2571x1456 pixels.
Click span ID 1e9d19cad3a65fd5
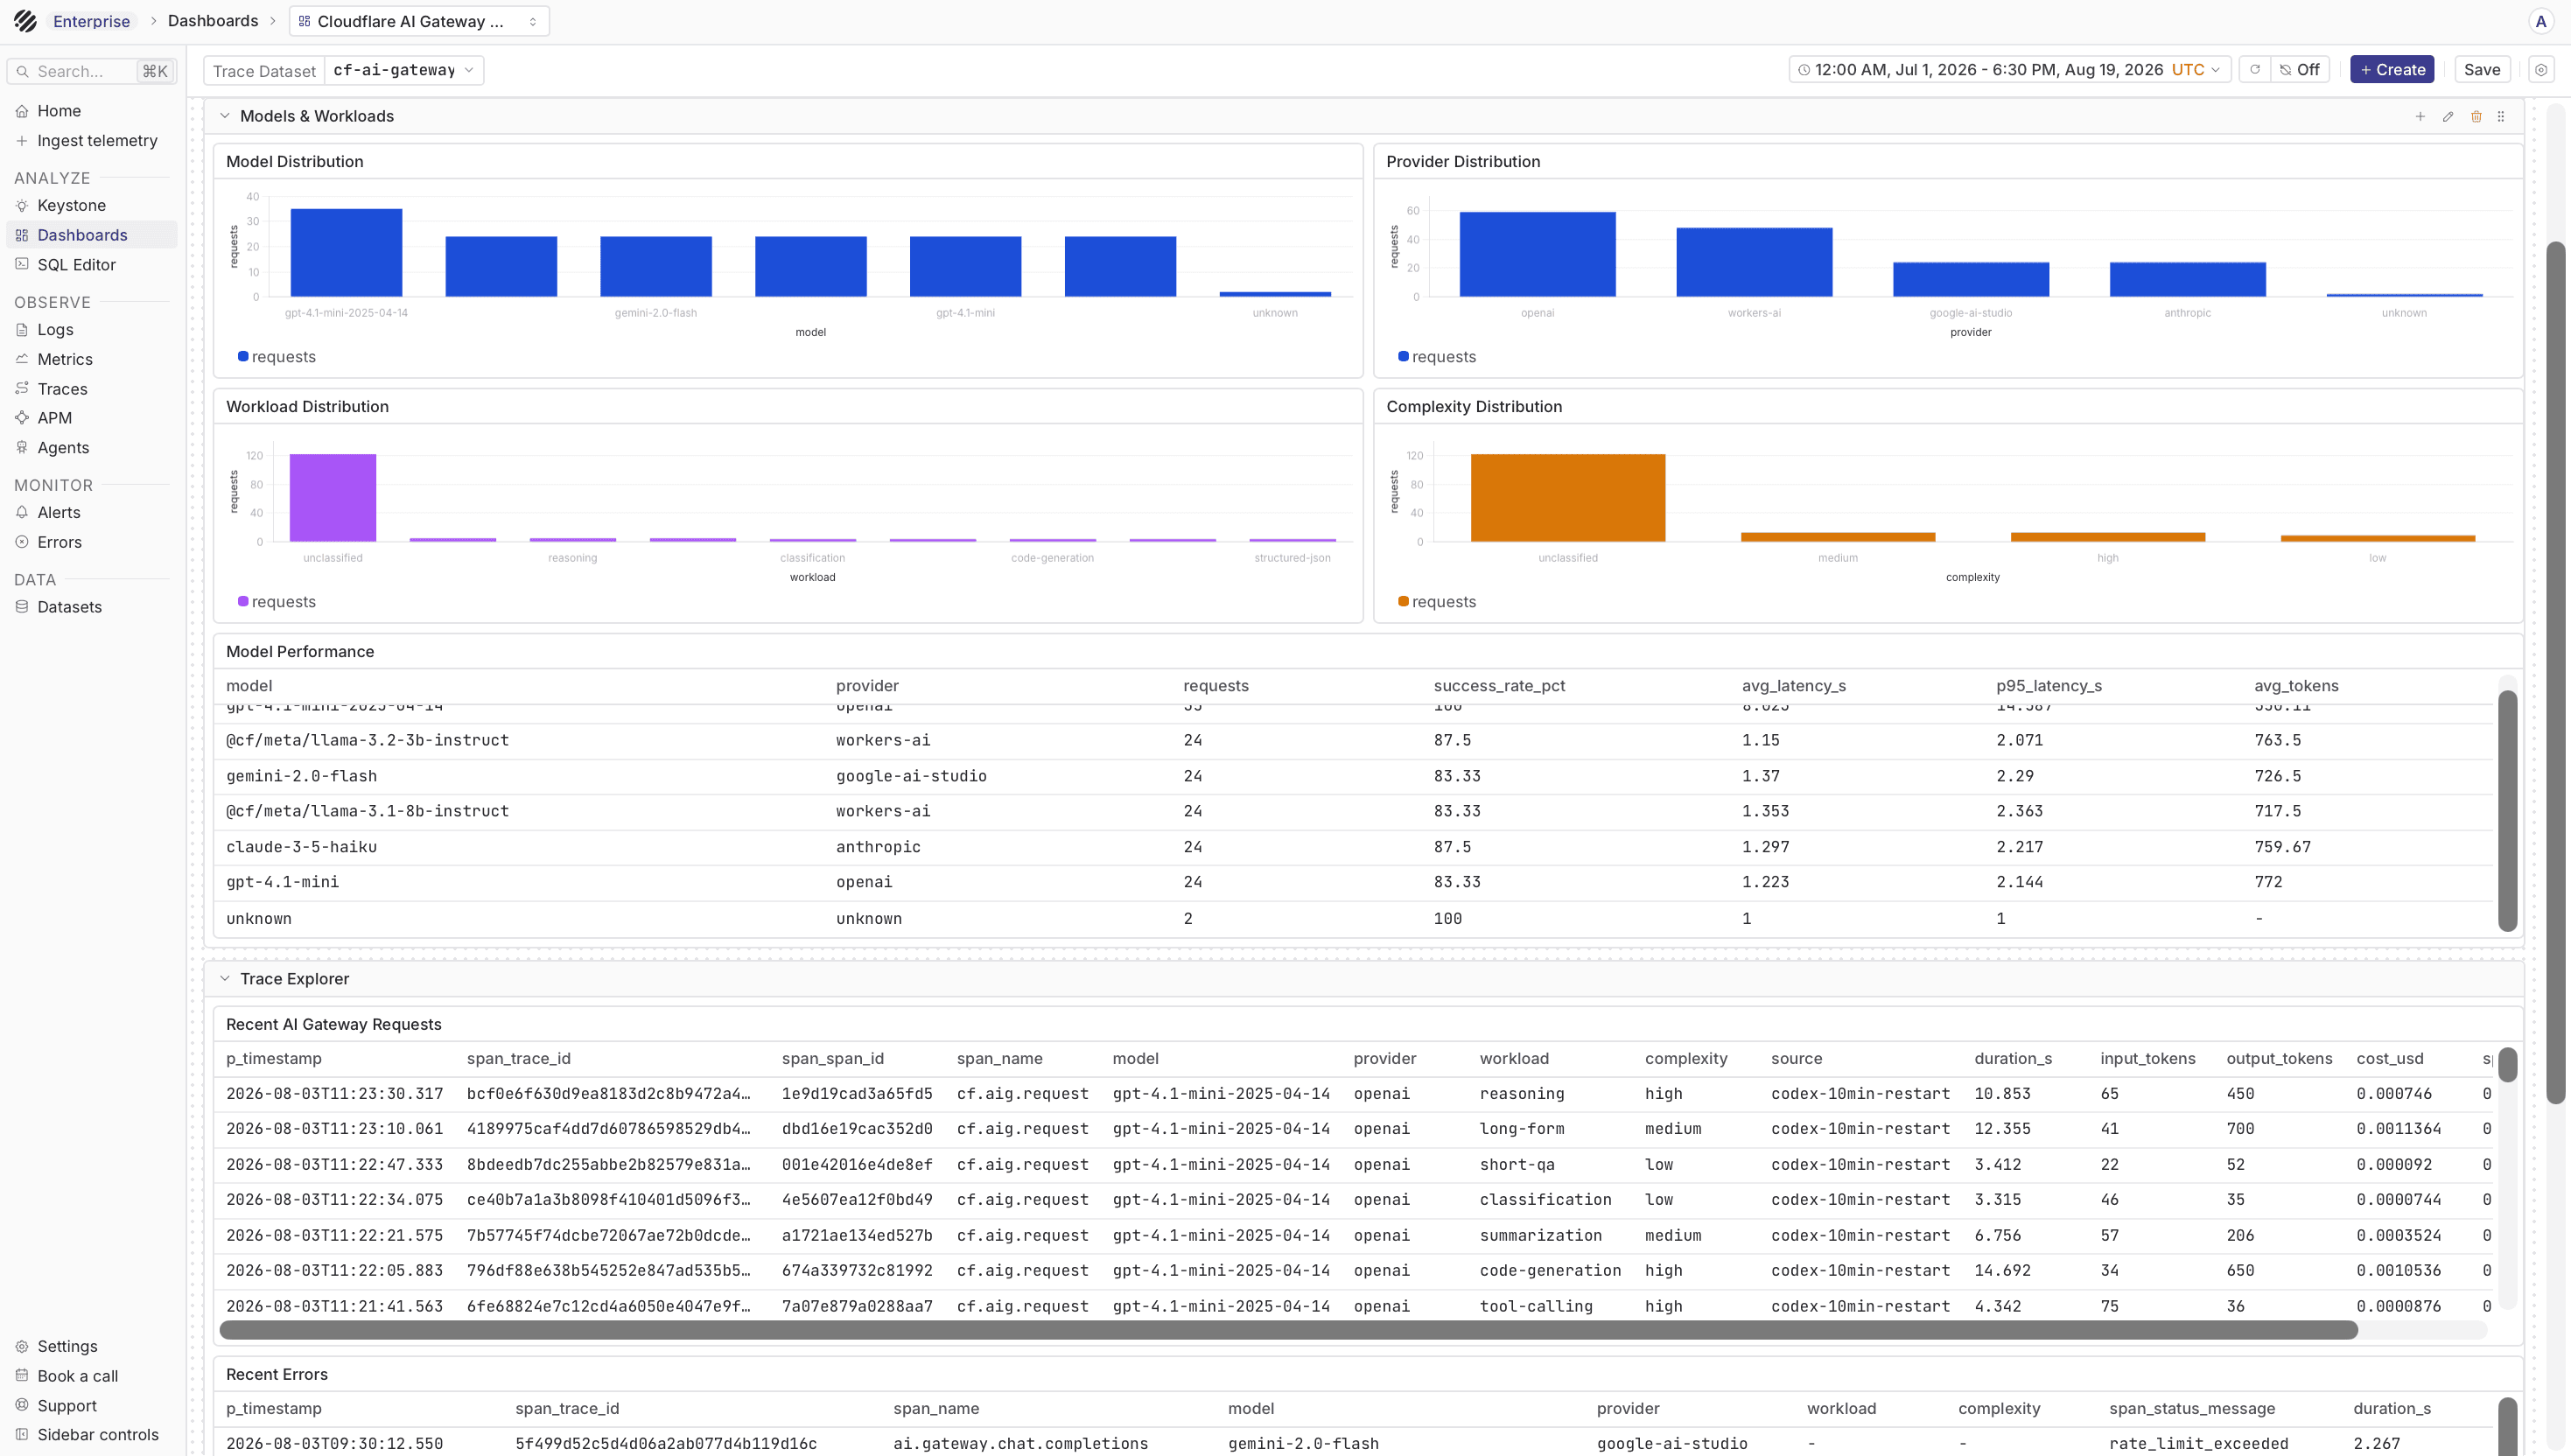[857, 1094]
